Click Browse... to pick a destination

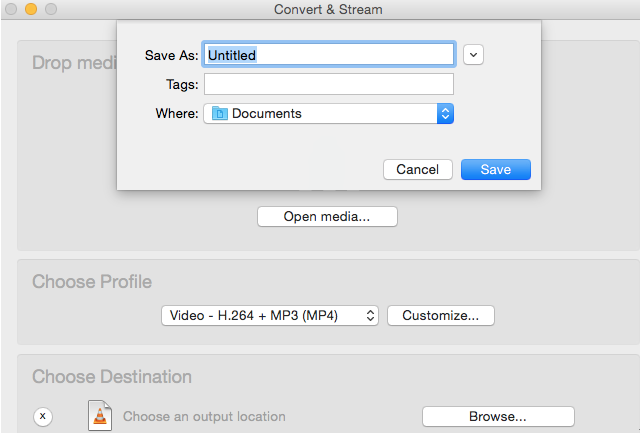pos(498,416)
